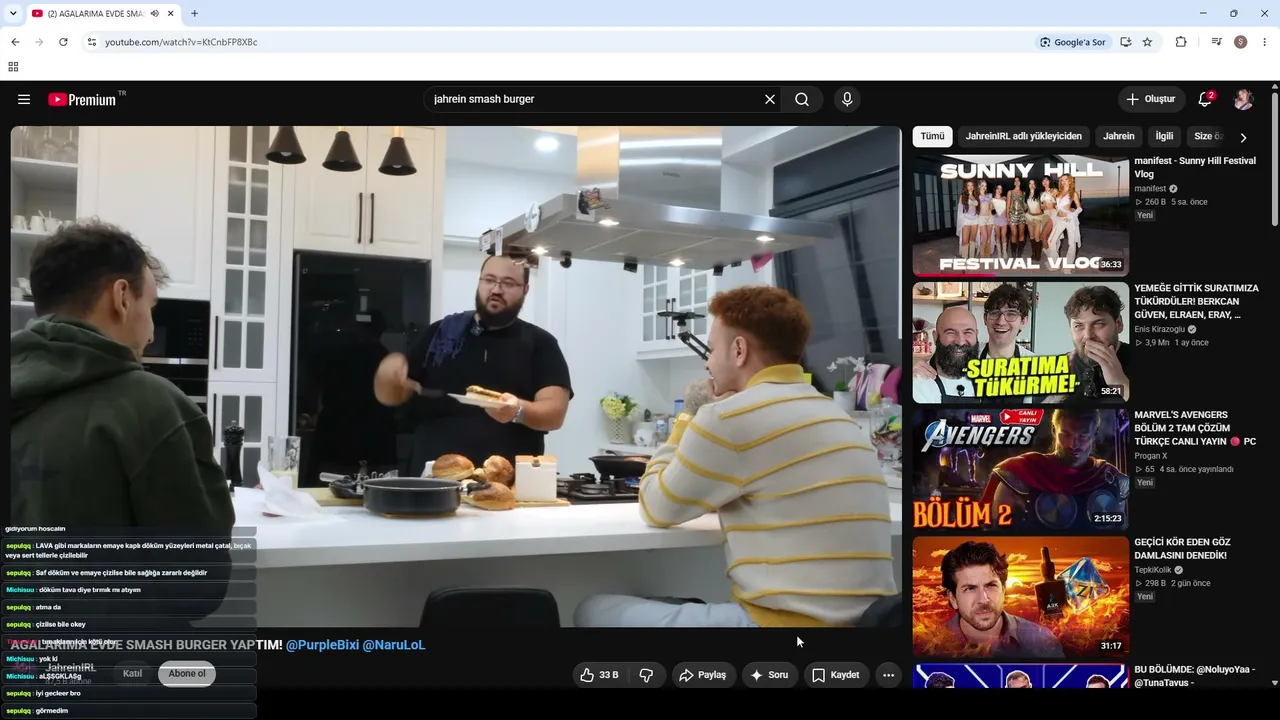This screenshot has width=1280, height=720.
Task: Save the video with Kaydet
Action: pos(836,675)
